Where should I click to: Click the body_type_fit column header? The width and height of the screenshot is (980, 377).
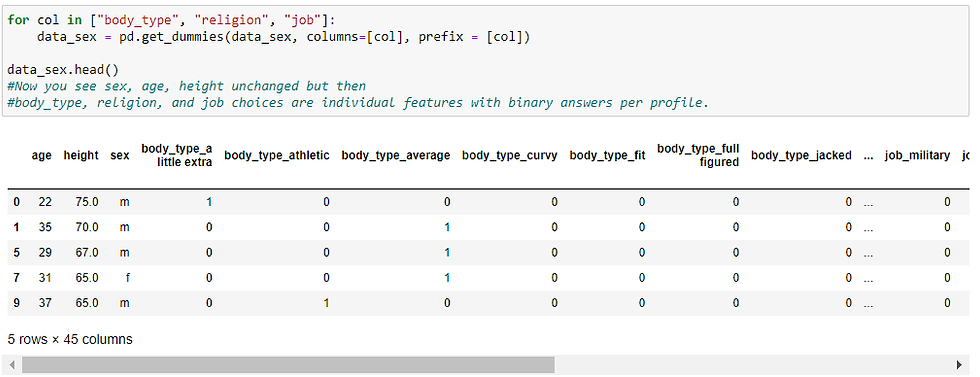coord(607,155)
